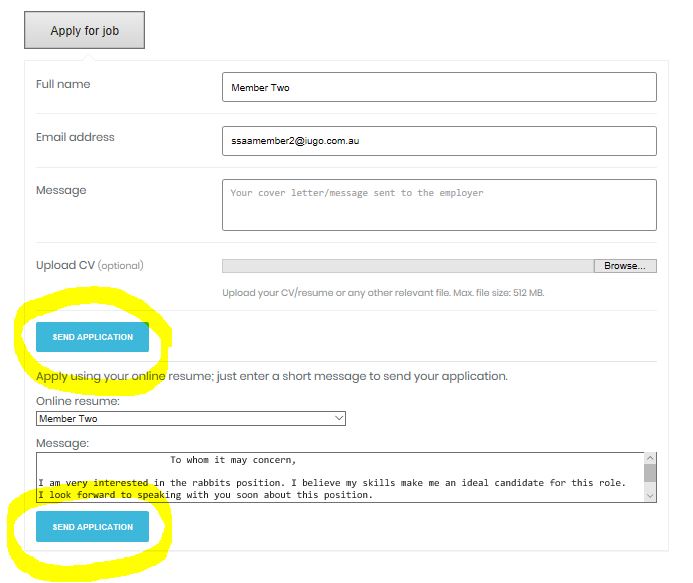Click the 'Email address' label
Screen dimensions: 693x583
tap(75, 137)
